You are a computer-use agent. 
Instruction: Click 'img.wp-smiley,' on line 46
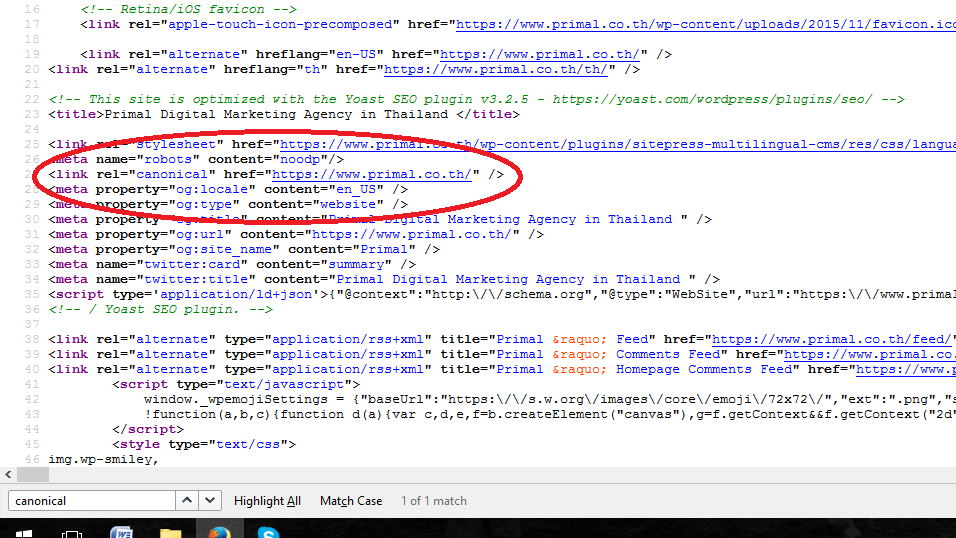pos(103,459)
